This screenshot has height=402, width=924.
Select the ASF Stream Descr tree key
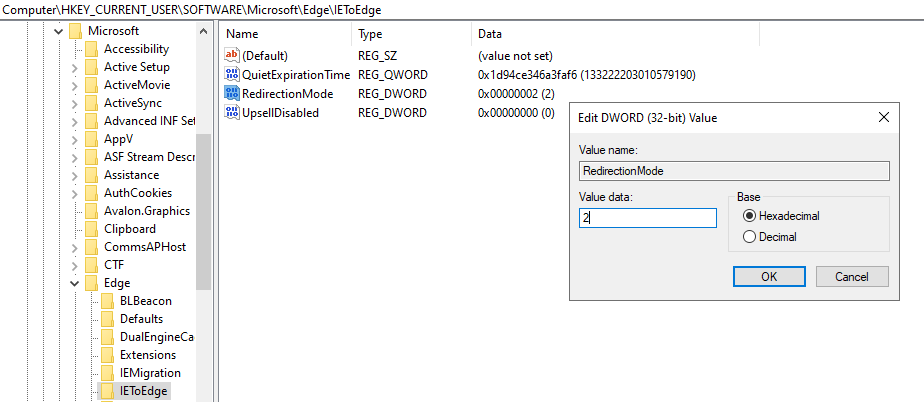click(148, 157)
